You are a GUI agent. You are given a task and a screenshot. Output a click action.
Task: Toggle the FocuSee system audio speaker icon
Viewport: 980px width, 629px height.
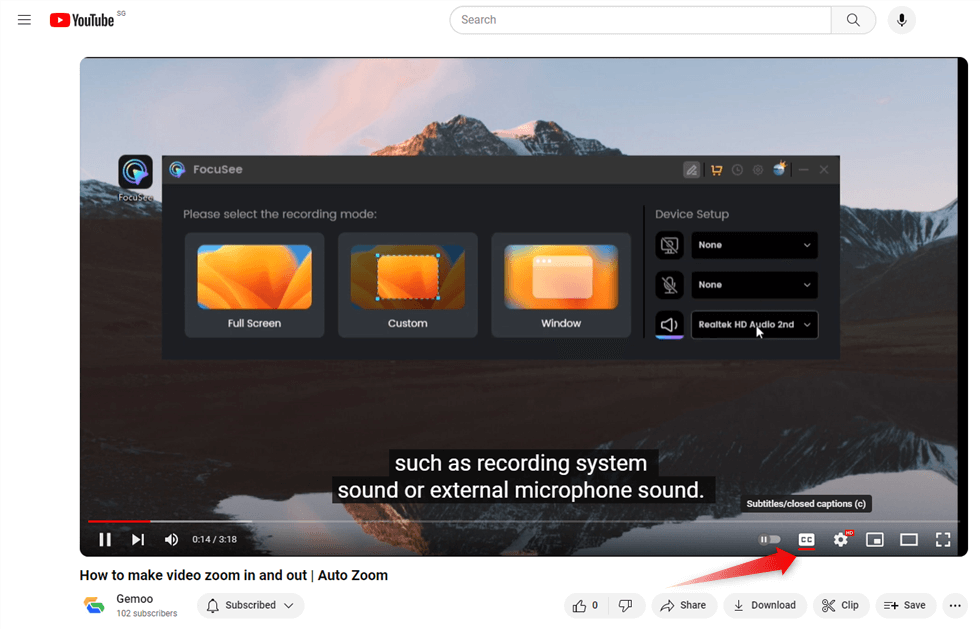point(669,325)
